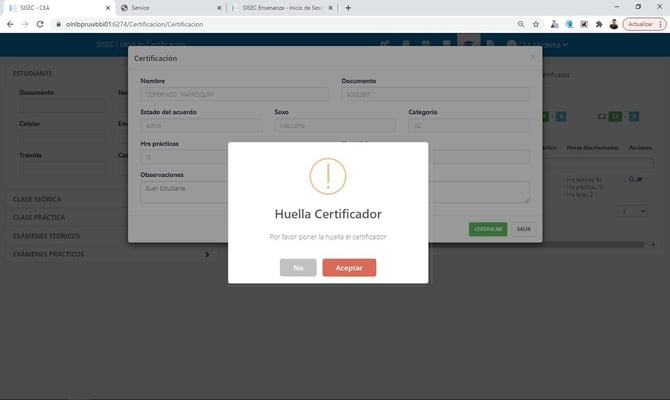Open the Chrome profile avatar
This screenshot has height=400, width=670.
[613, 23]
